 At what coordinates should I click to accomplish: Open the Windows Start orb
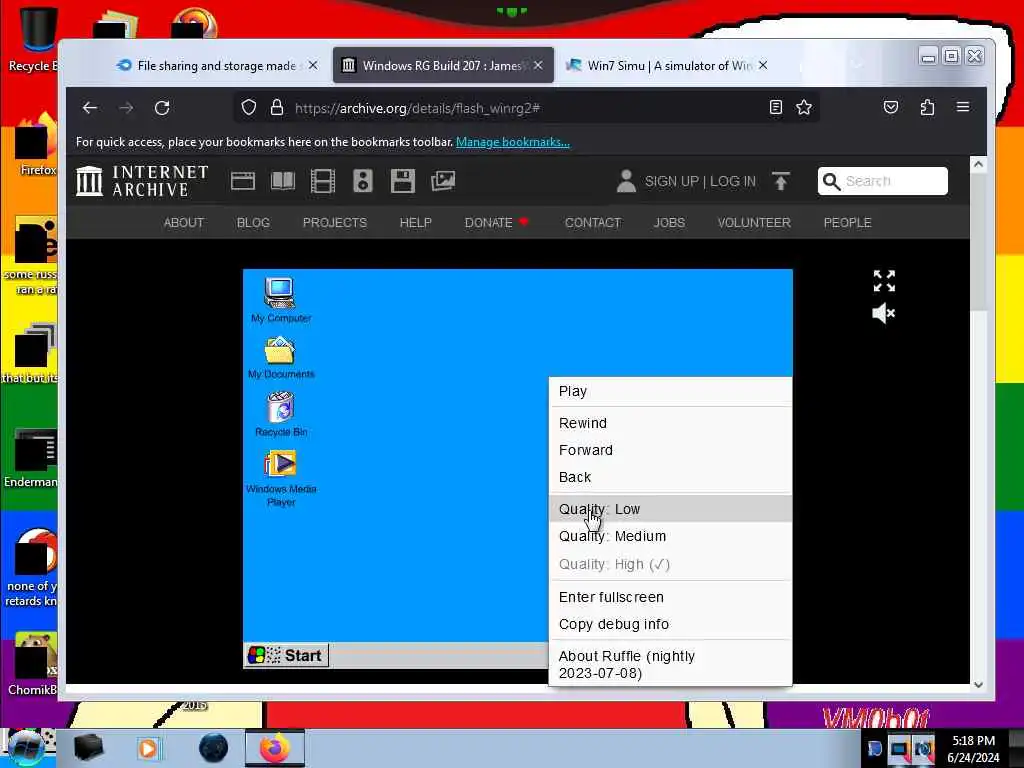26,748
